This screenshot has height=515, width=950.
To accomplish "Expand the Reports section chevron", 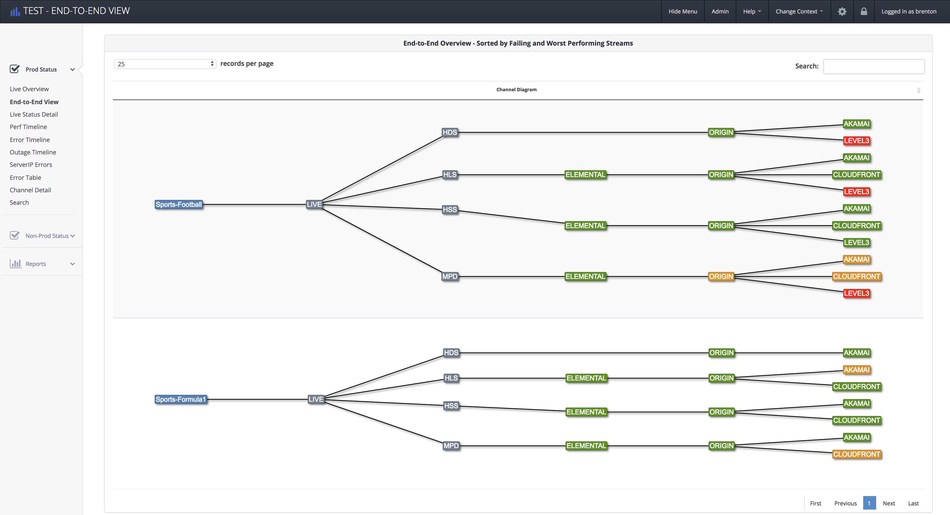I will click(x=72, y=264).
